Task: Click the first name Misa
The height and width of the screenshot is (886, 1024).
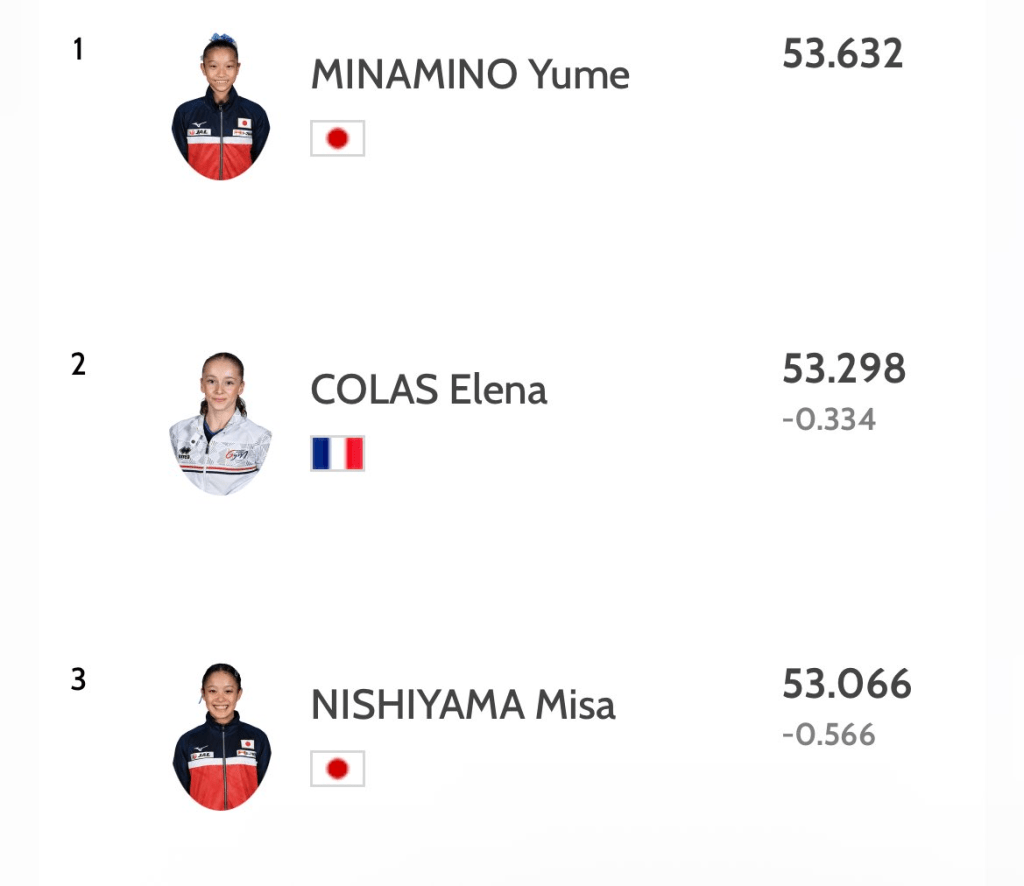Action: coord(575,705)
